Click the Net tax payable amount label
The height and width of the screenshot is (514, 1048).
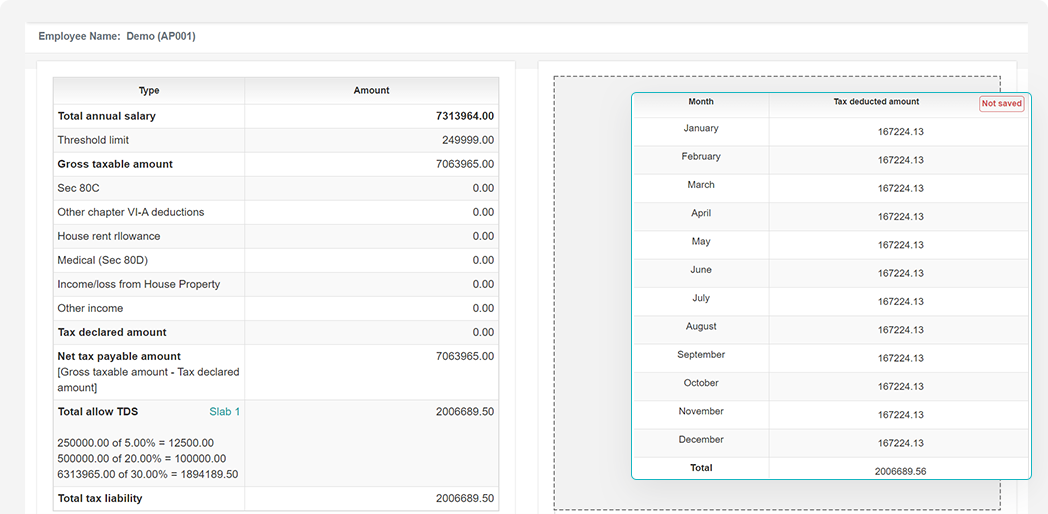pyautogui.click(x=119, y=356)
